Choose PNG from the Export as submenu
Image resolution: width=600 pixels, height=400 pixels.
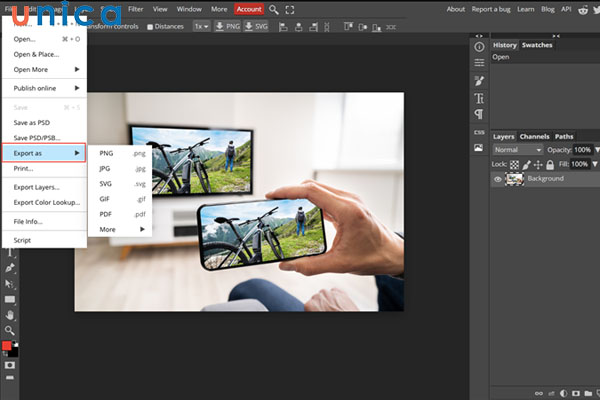pyautogui.click(x=107, y=154)
